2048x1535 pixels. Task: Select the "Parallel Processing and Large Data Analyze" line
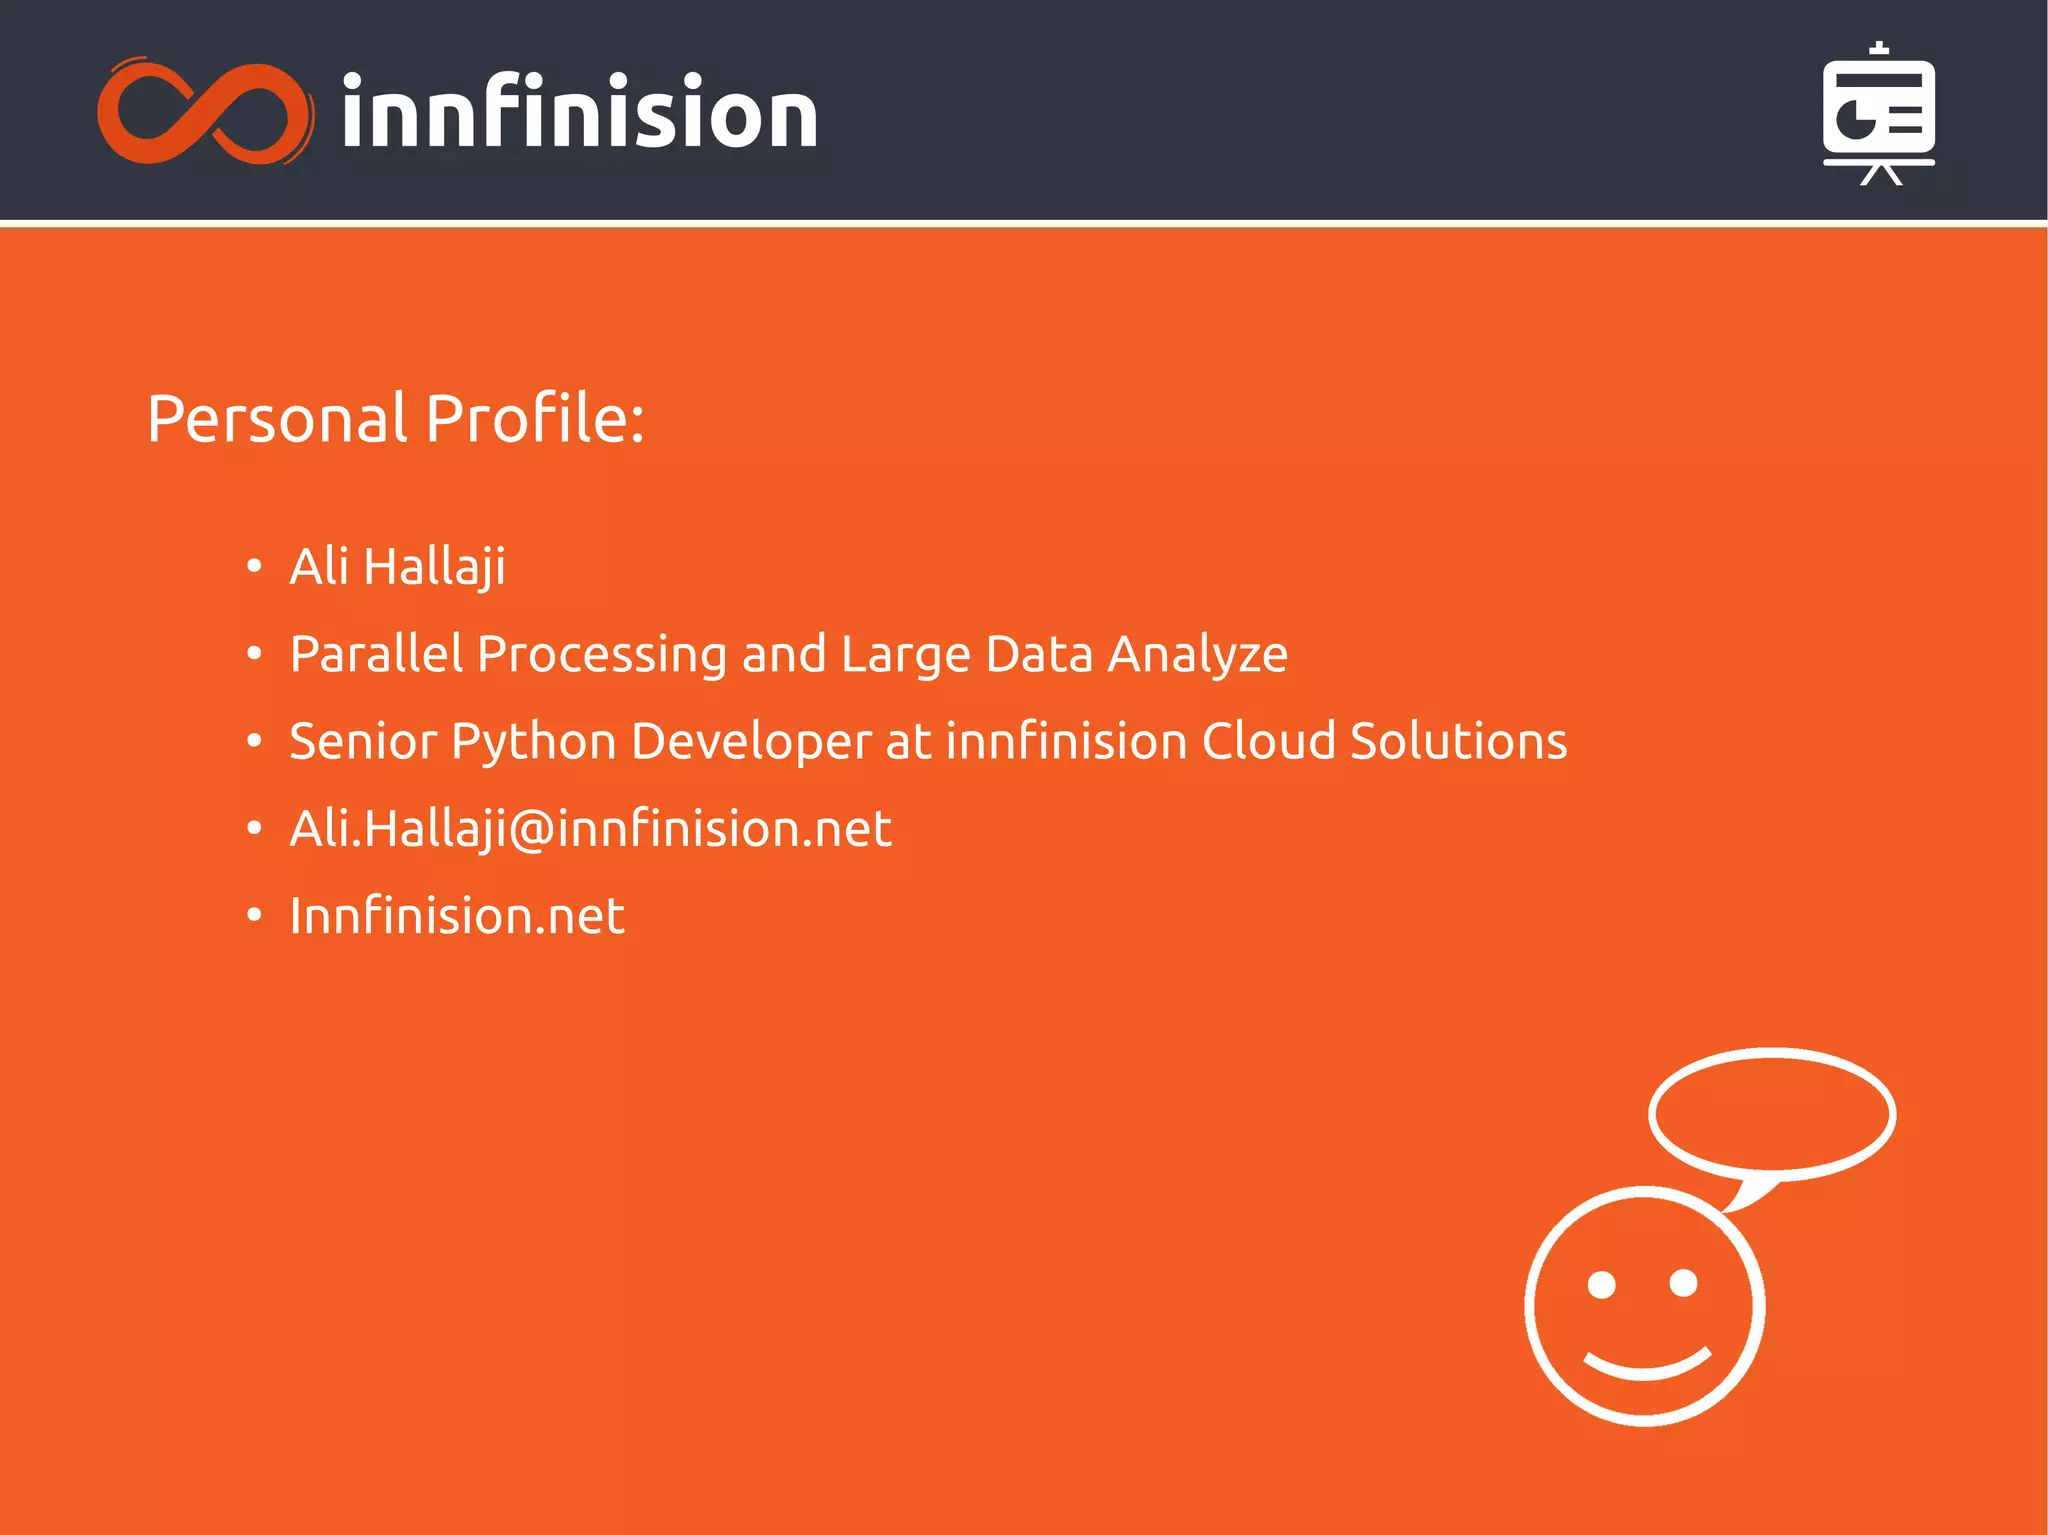click(x=788, y=655)
